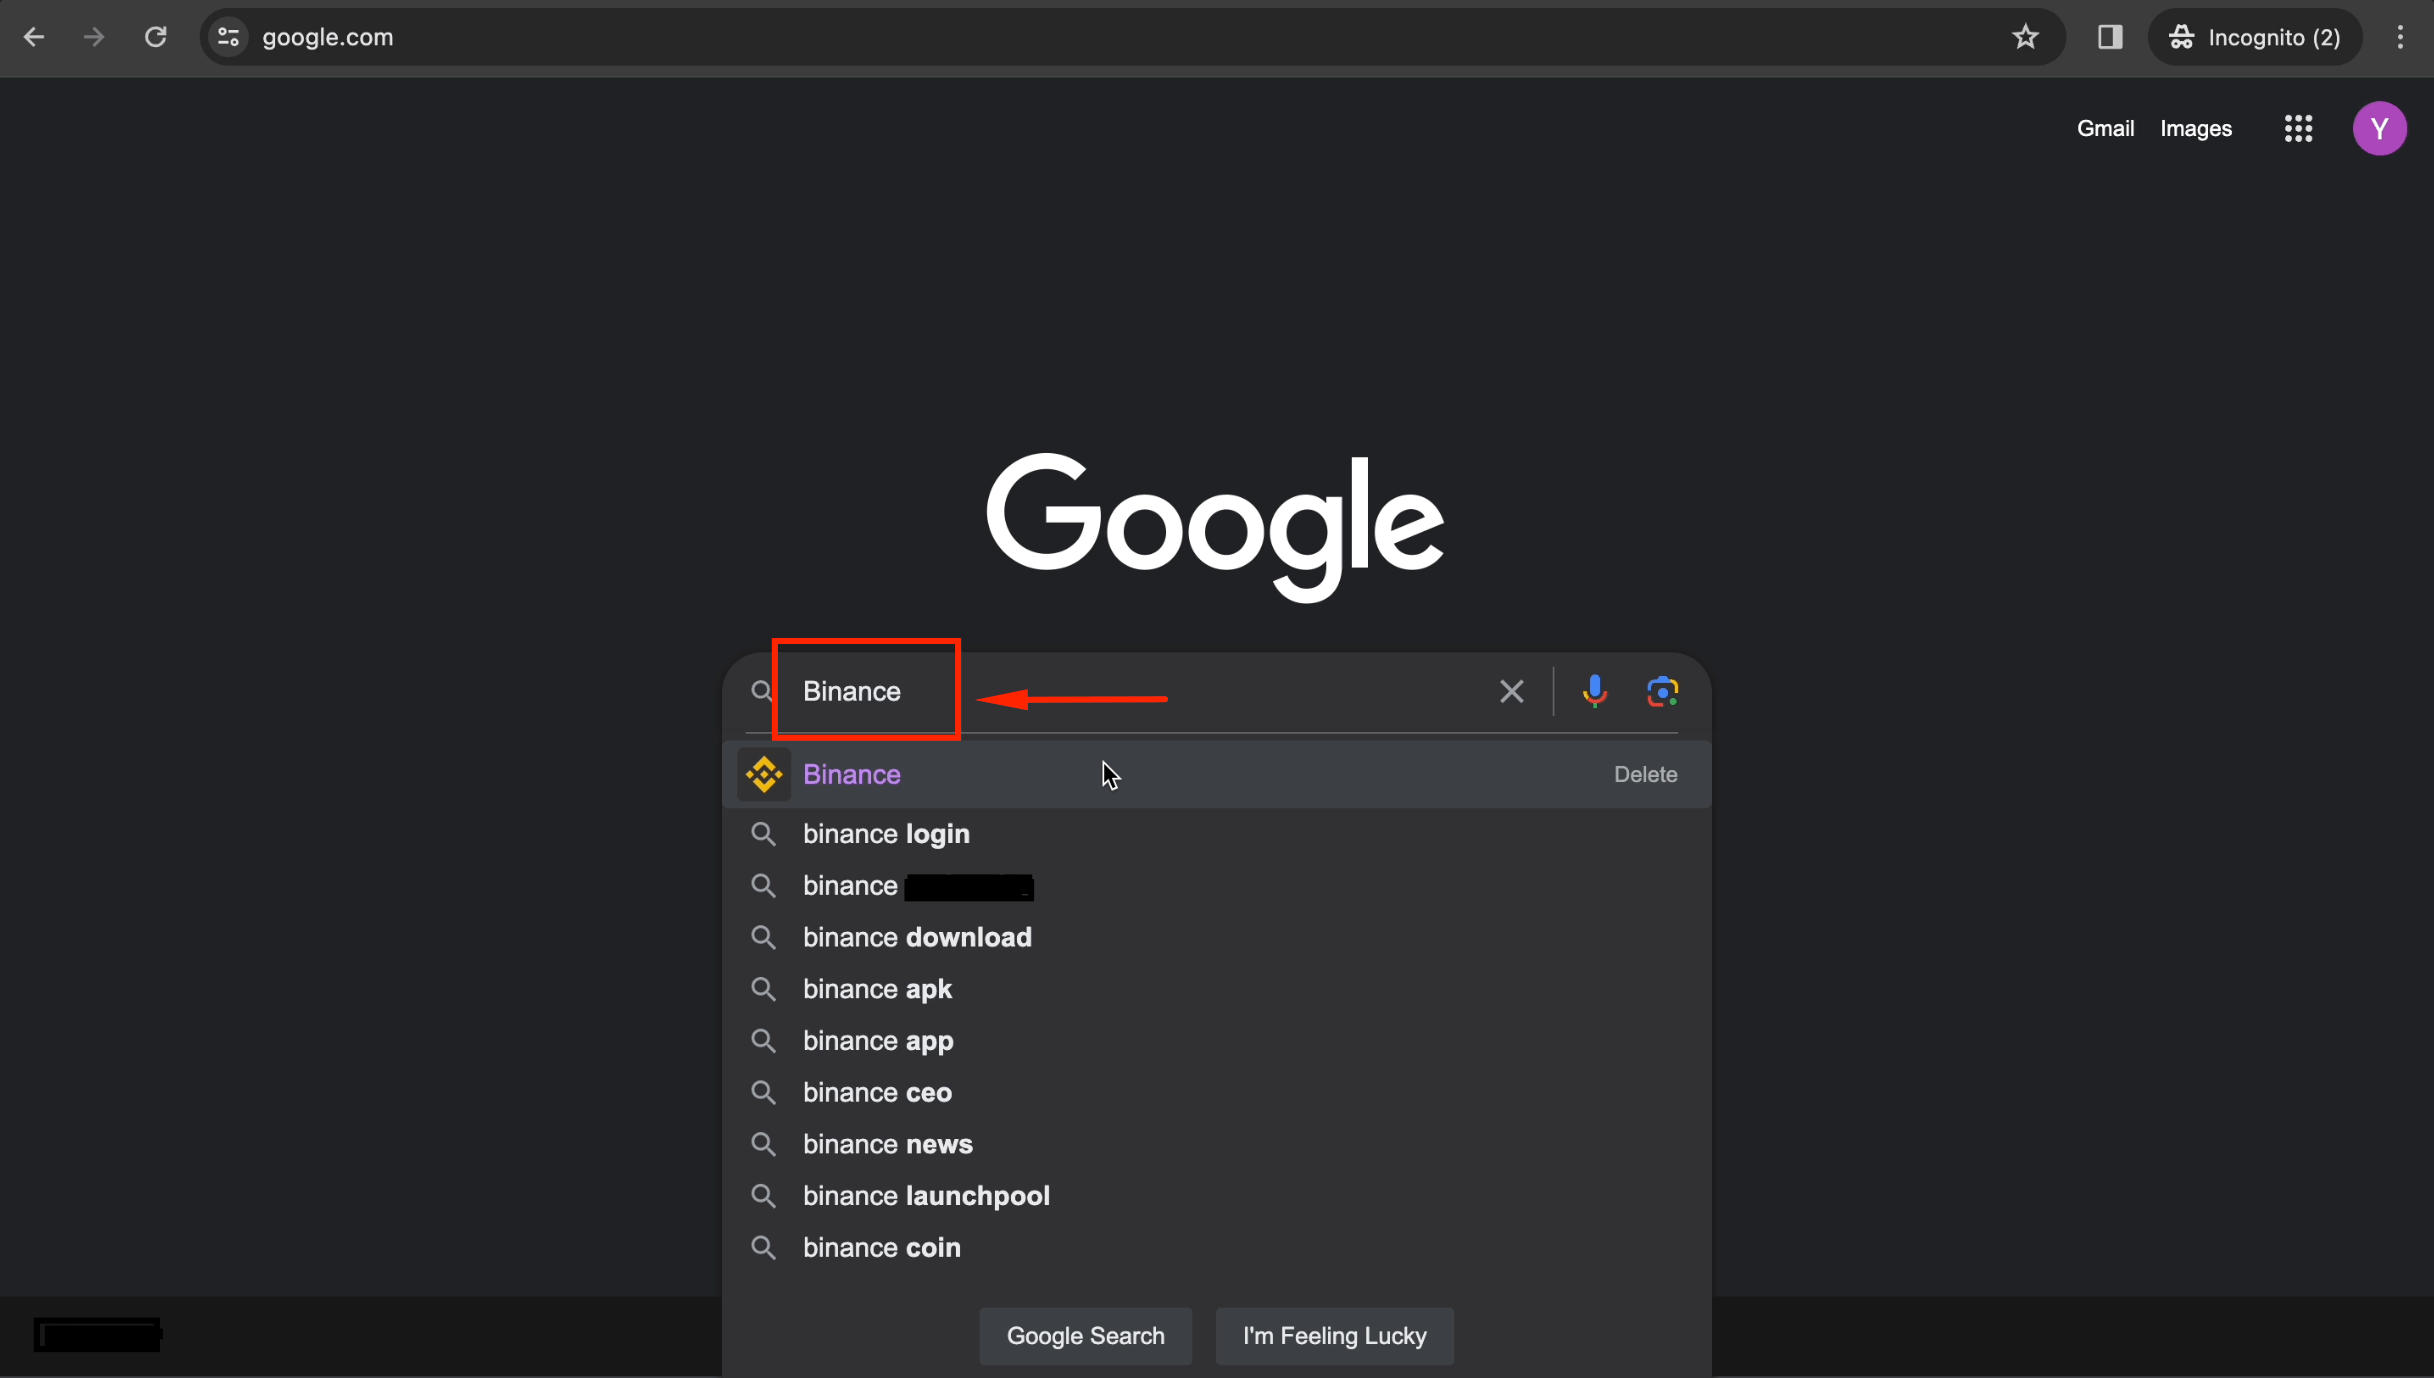Click the browser back arrow
This screenshot has width=2434, height=1378.
coord(34,37)
